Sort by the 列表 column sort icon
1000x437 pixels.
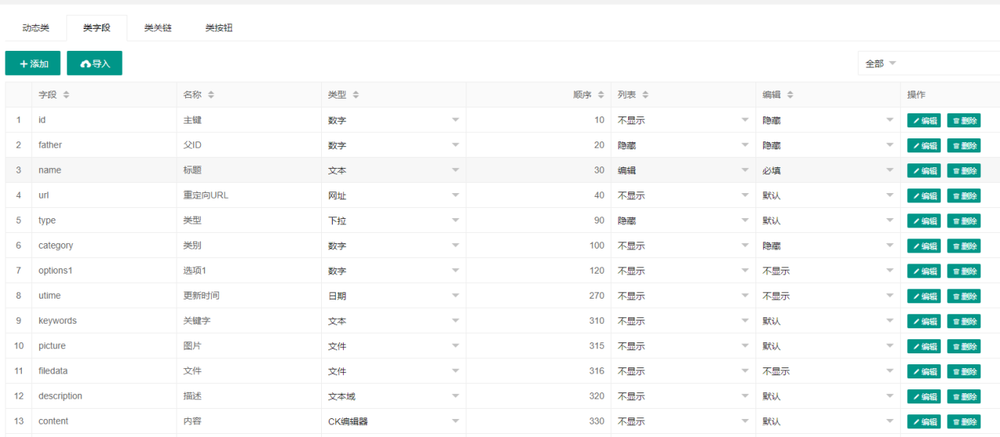(645, 95)
